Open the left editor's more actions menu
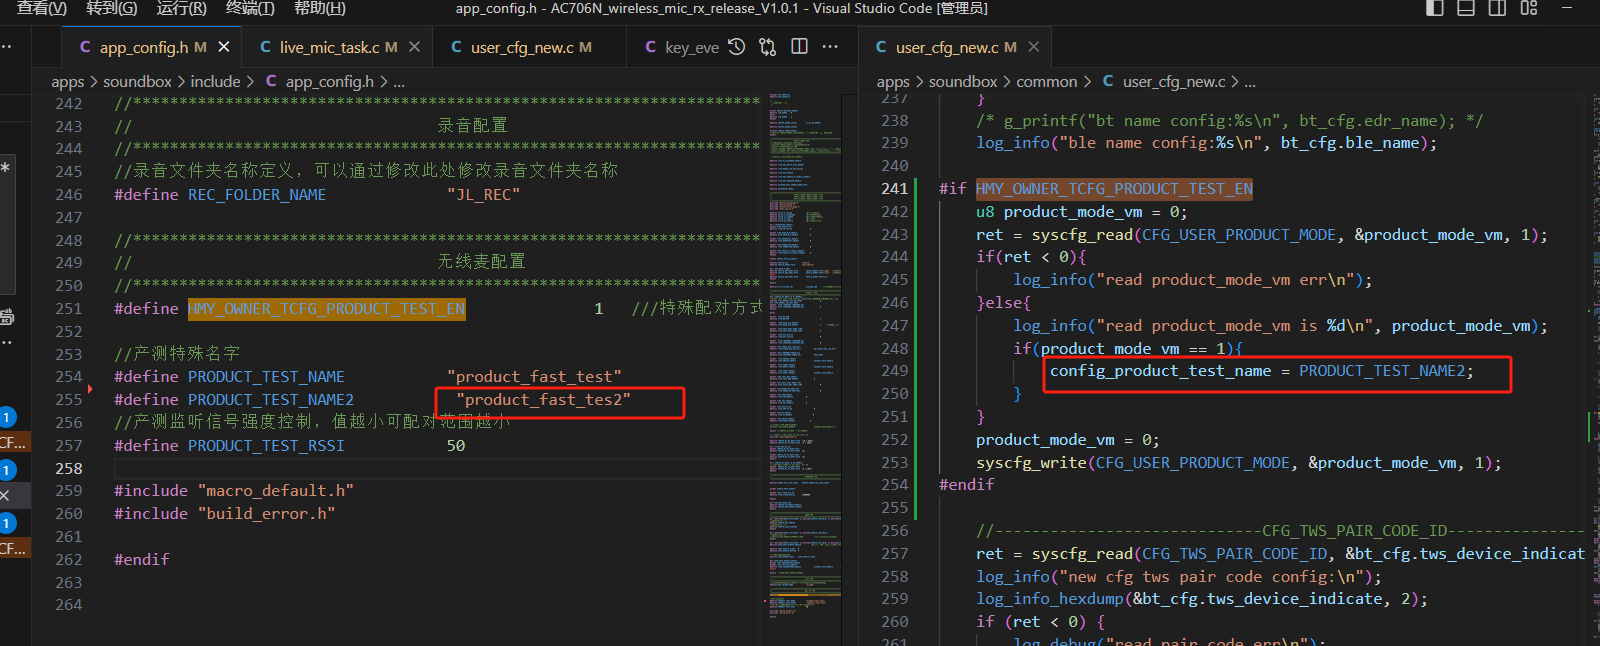Image resolution: width=1600 pixels, height=646 pixels. [830, 47]
